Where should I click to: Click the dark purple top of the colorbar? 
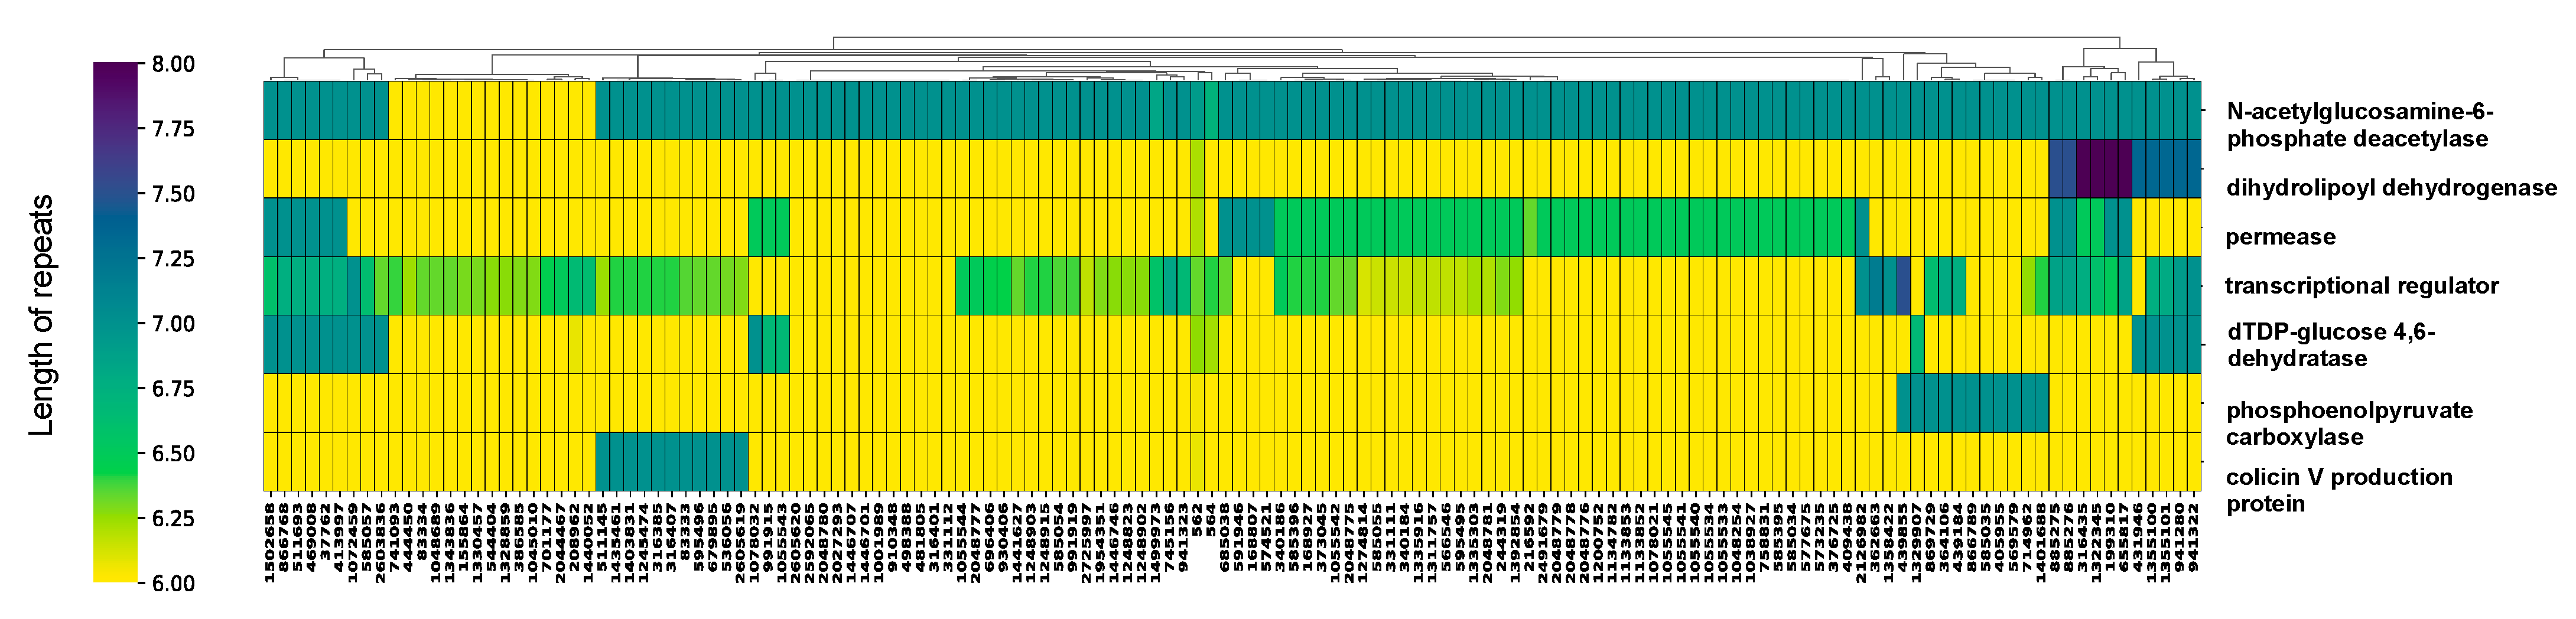pos(115,70)
